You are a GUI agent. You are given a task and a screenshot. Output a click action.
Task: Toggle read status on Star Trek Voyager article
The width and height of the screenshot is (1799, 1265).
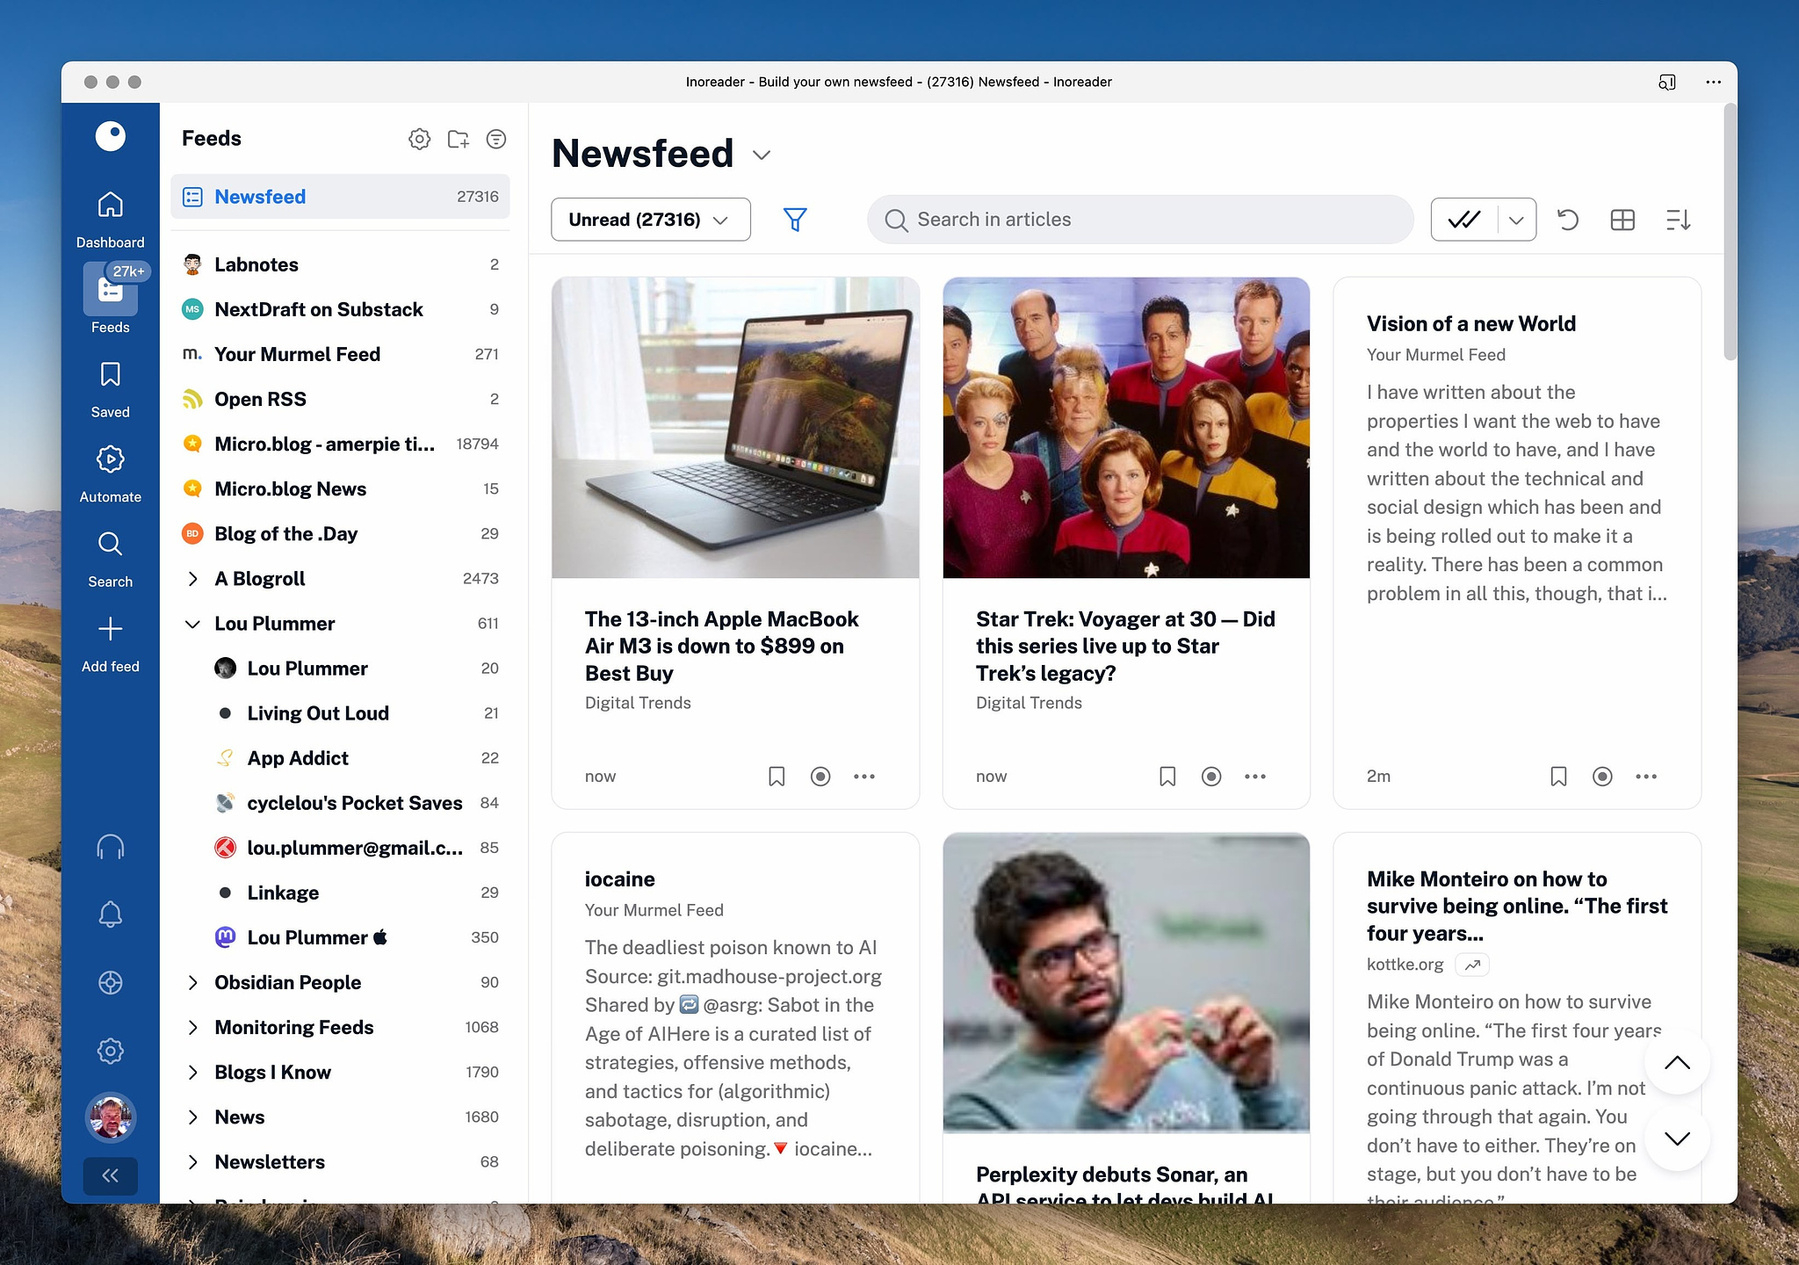[x=1211, y=776]
